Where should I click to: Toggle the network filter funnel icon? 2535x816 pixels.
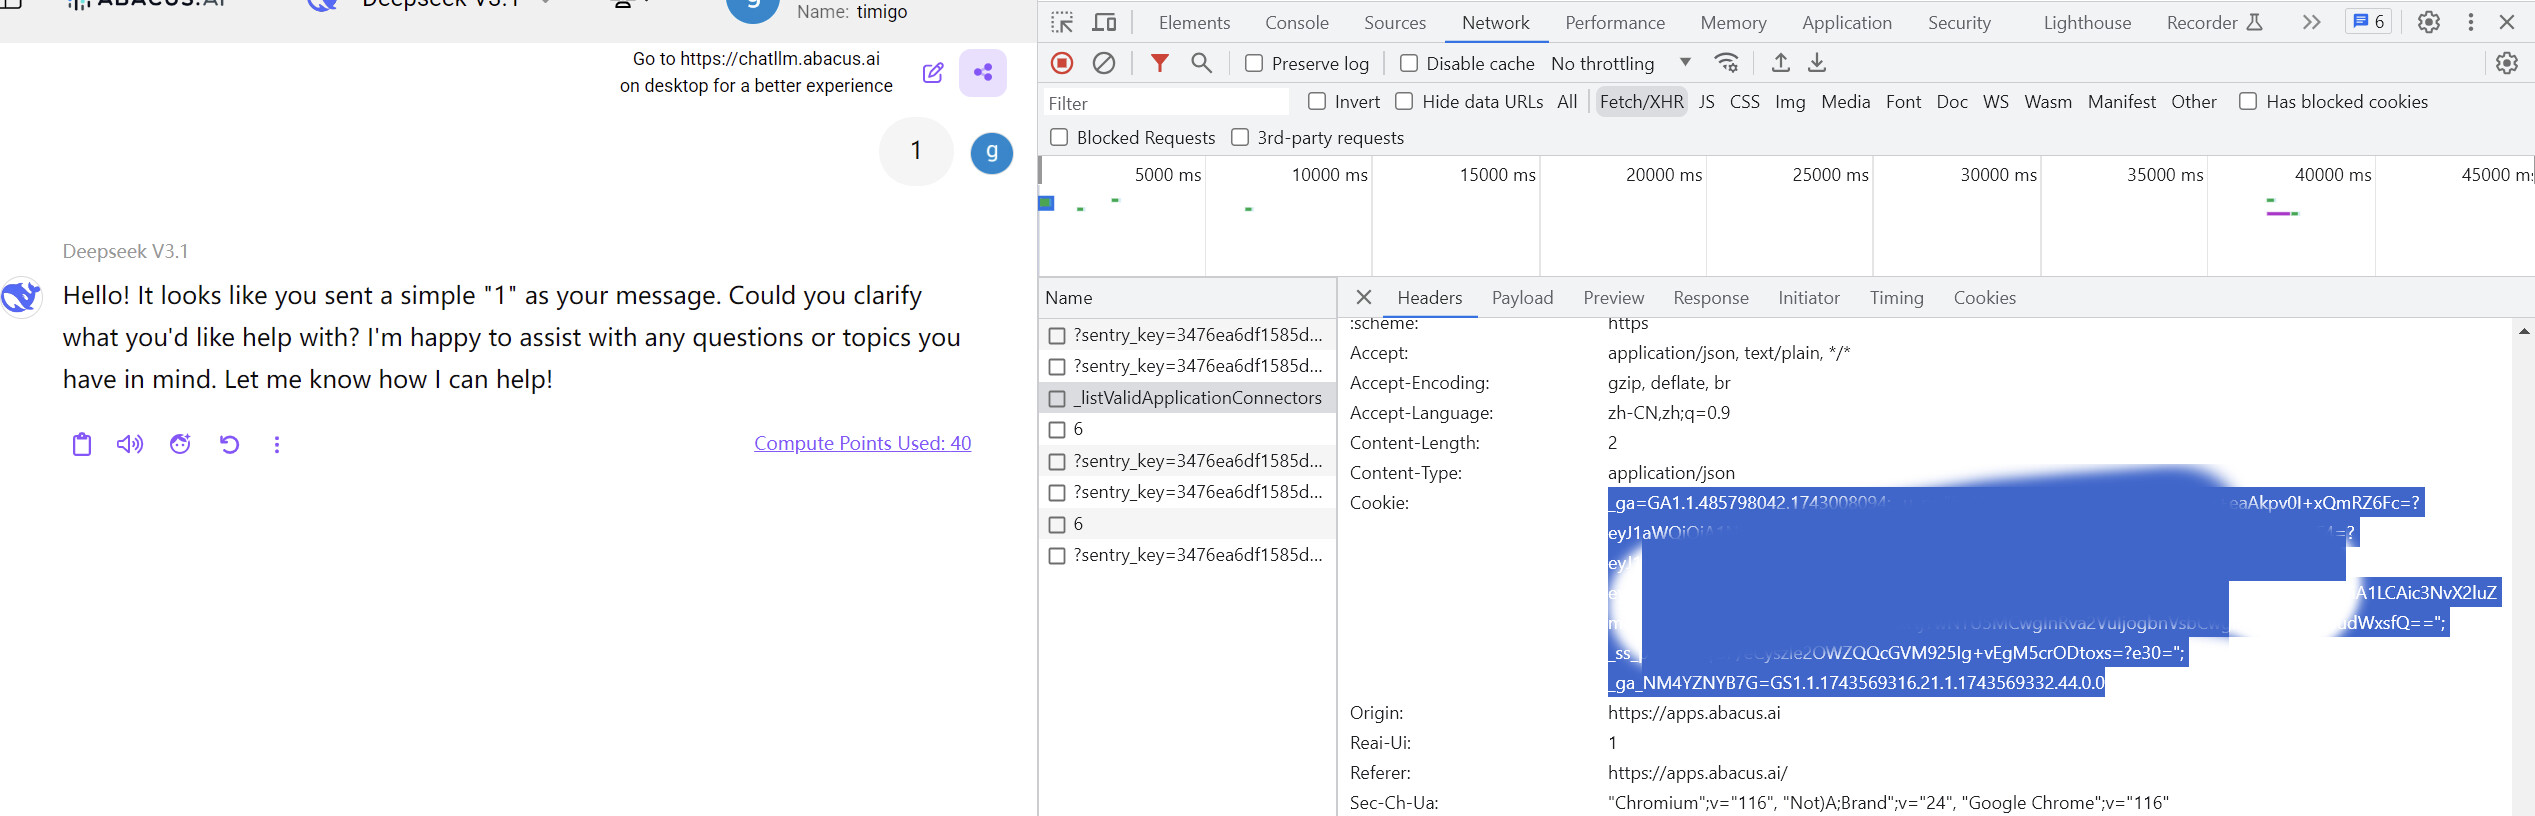pos(1159,63)
